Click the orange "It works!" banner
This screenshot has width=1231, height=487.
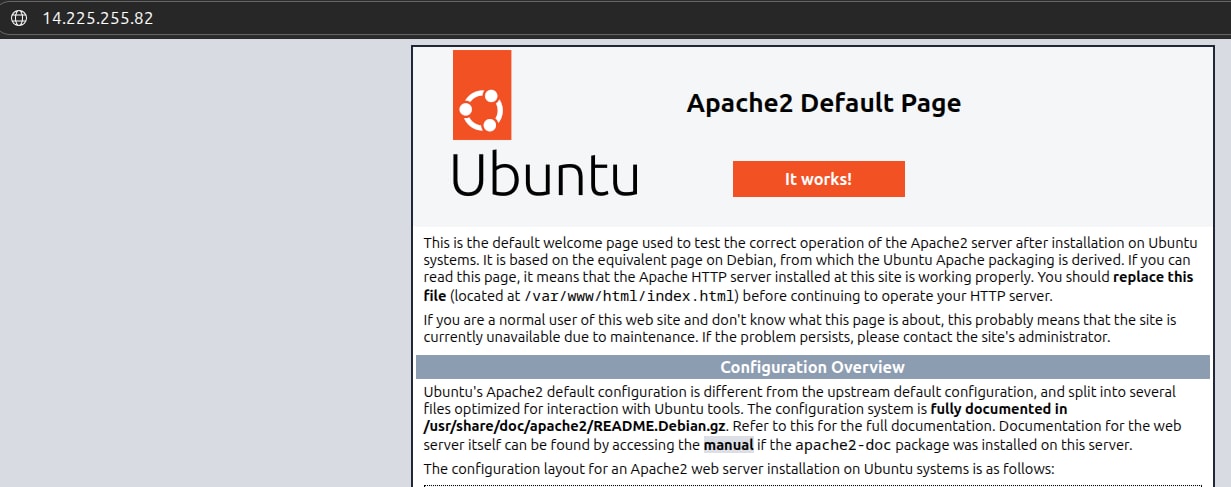click(818, 179)
